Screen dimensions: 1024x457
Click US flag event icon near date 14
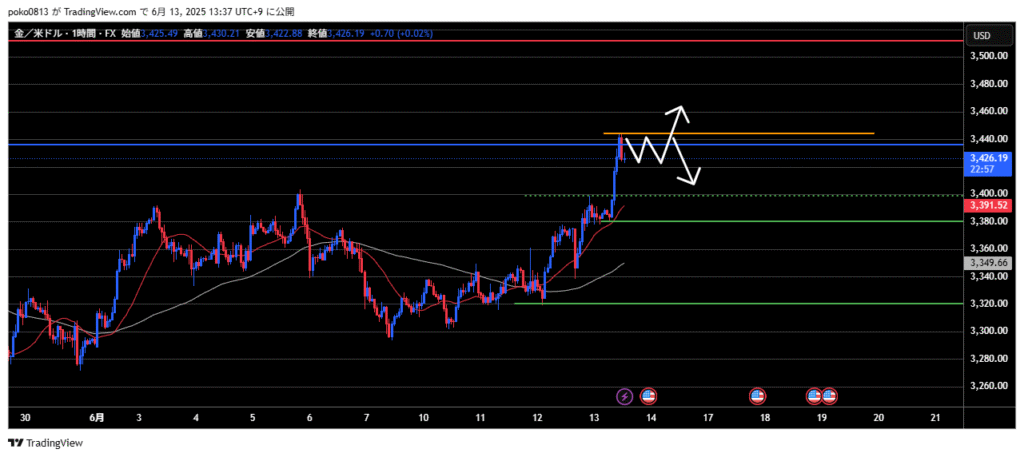point(647,397)
